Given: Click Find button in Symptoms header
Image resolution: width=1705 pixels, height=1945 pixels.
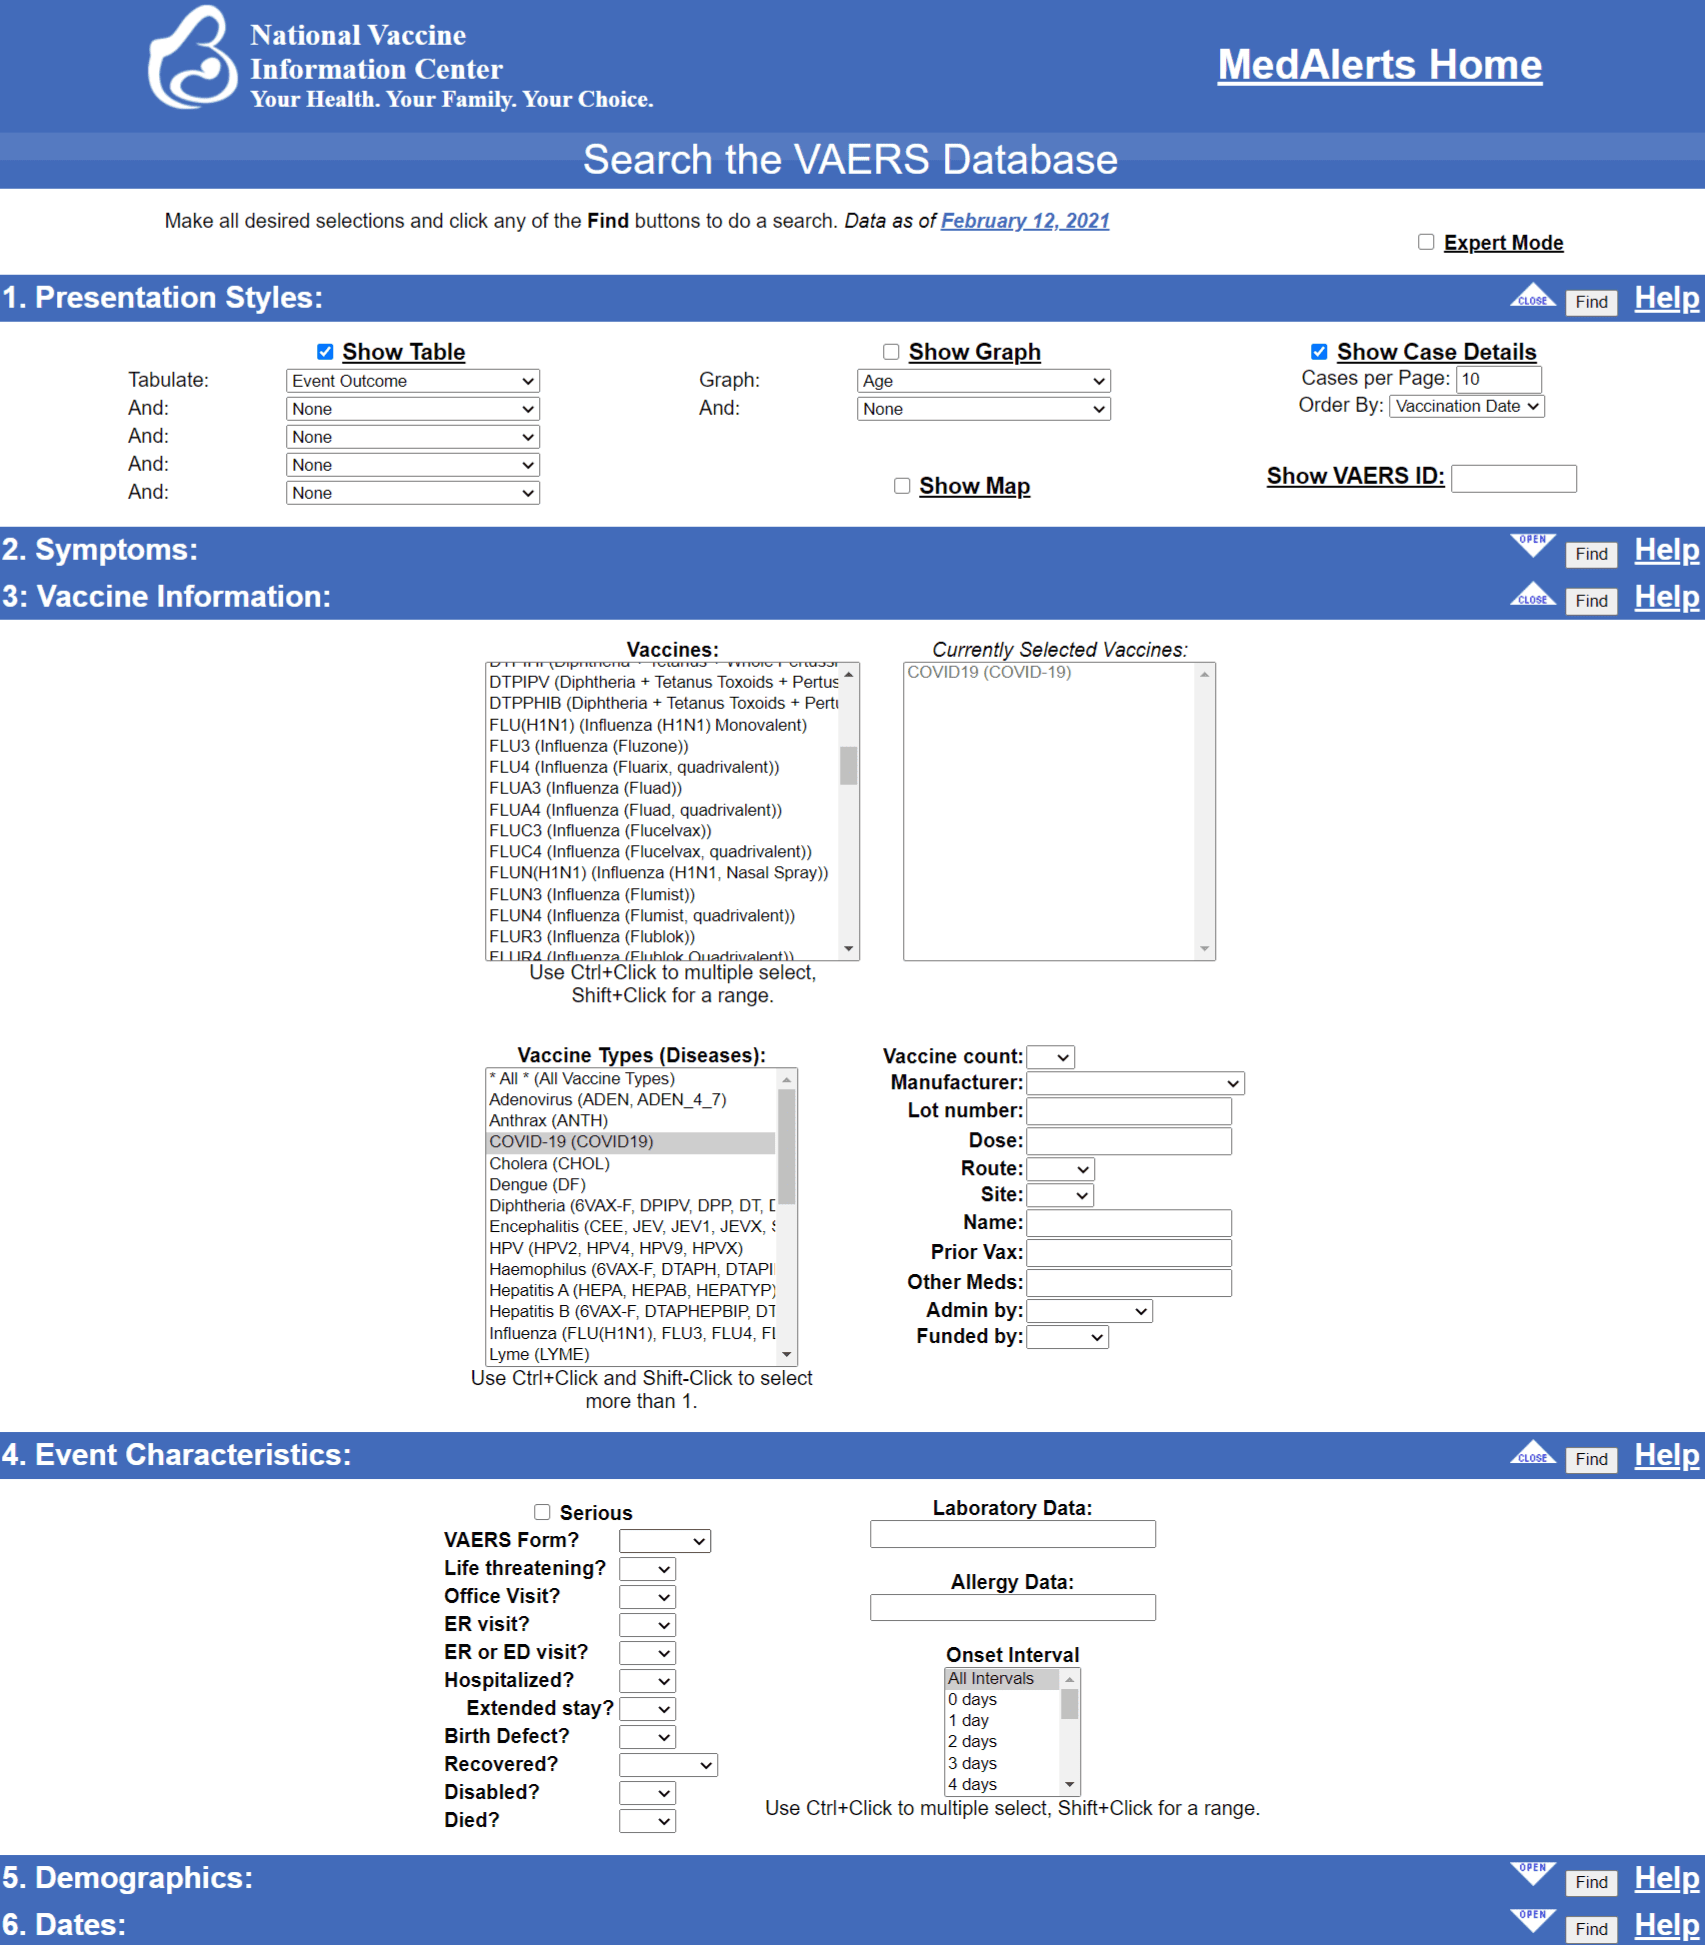Looking at the screenshot, I should coord(1590,554).
